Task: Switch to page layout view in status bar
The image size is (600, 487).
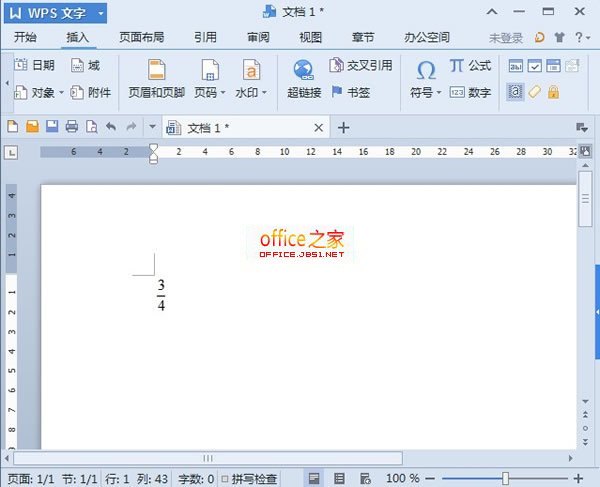Action: click(314, 479)
